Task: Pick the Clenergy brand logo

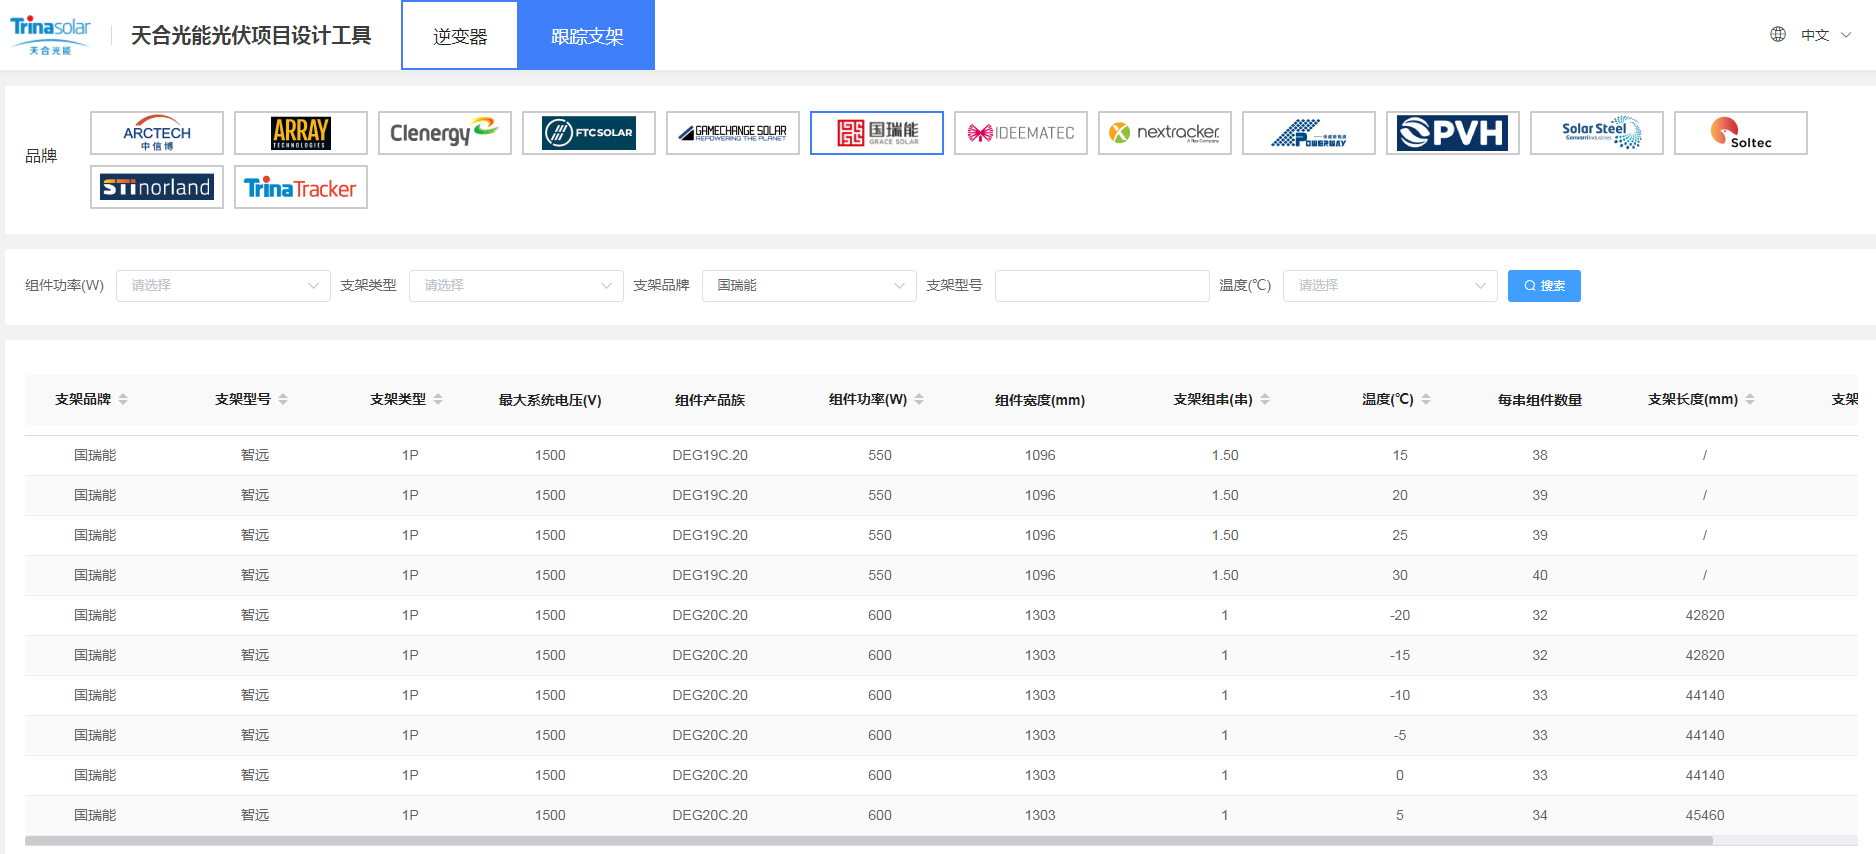Action: pos(445,133)
